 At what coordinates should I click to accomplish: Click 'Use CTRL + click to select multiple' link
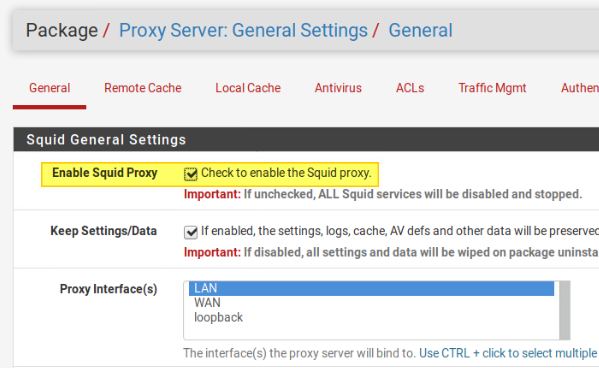click(508, 353)
